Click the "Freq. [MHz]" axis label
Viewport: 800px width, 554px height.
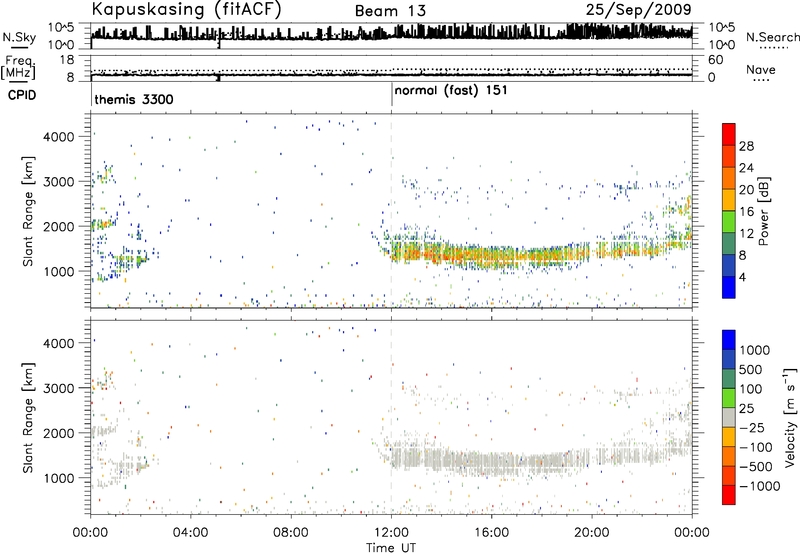coord(19,67)
